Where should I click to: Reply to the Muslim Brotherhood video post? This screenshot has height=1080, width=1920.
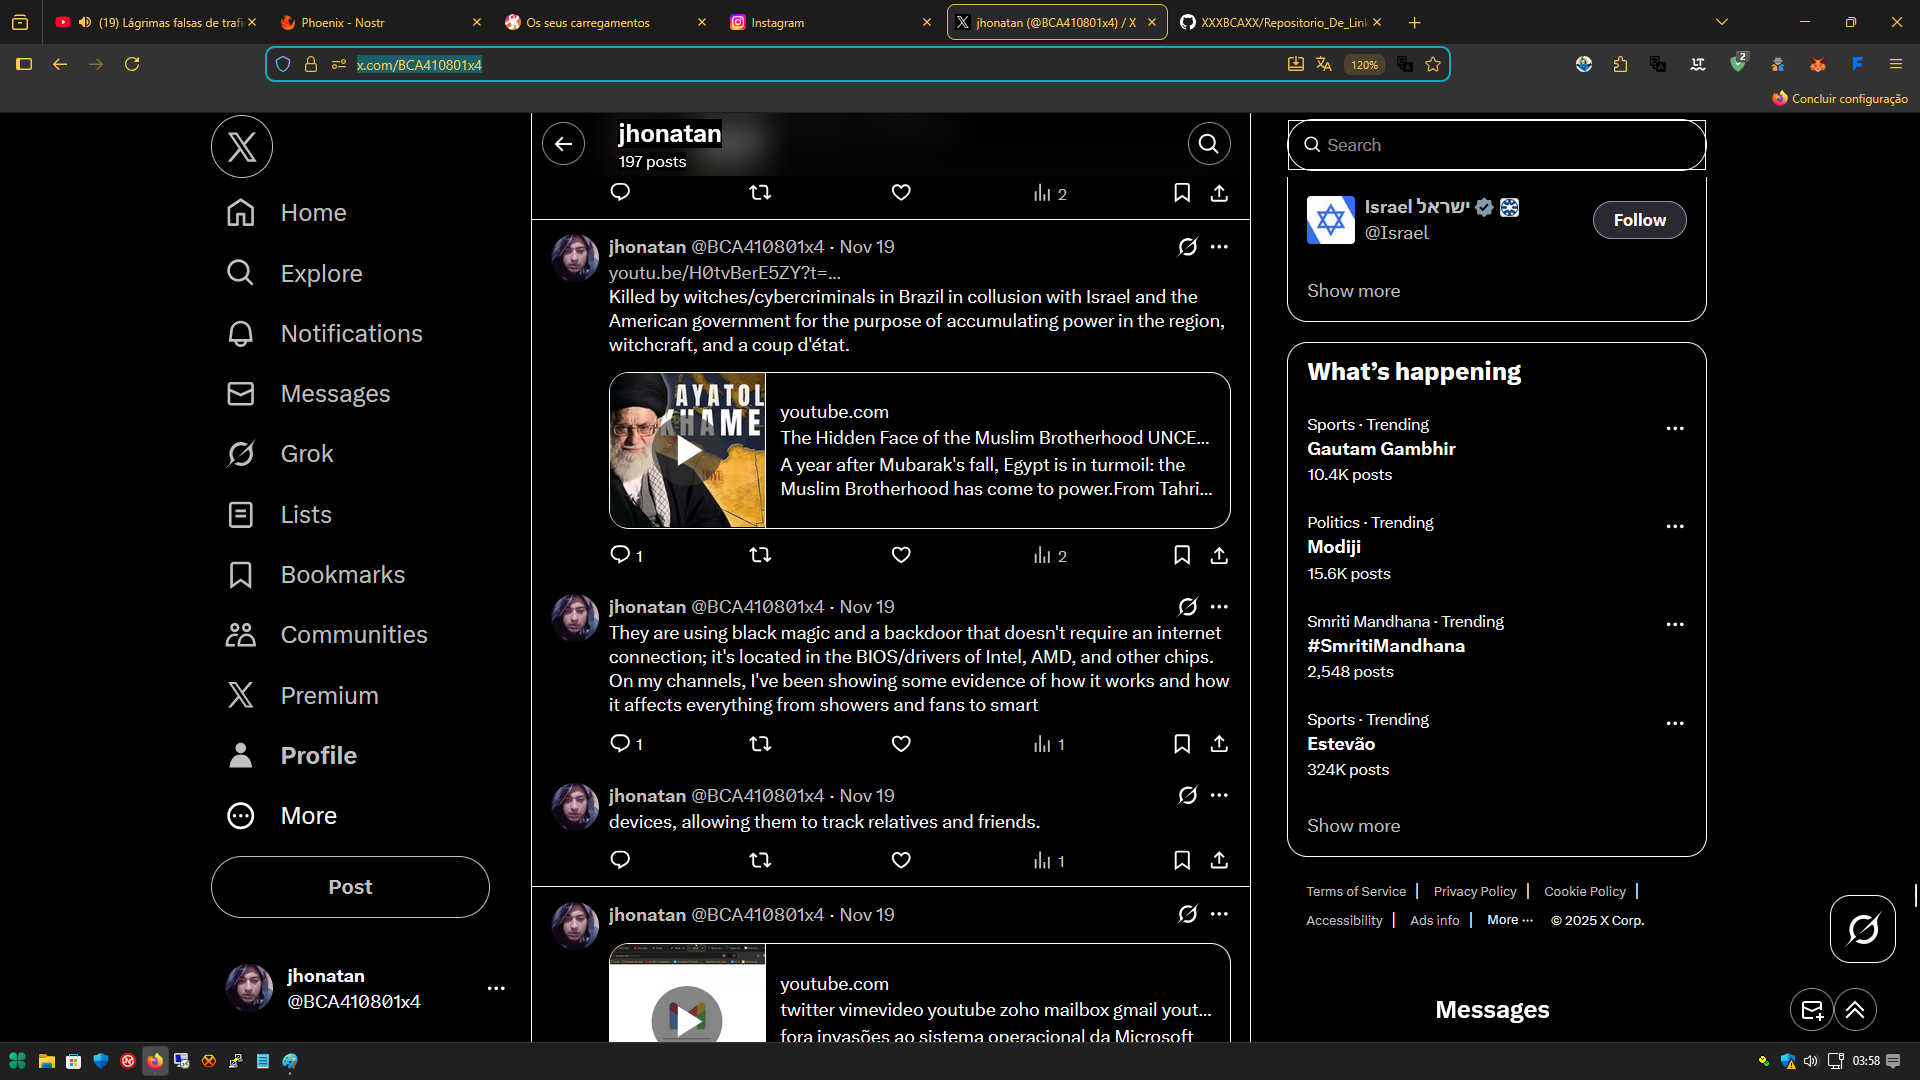[620, 555]
